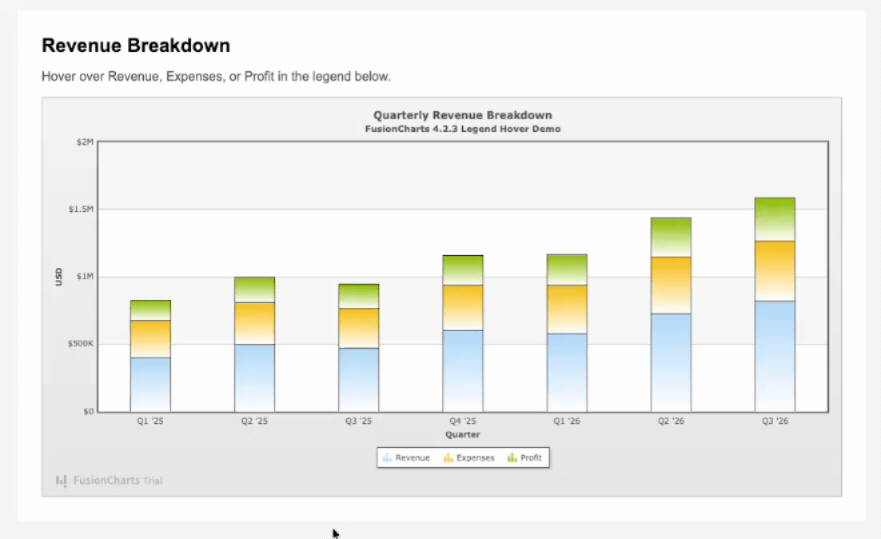
Task: Click the Q1 '26 Profit bar segment
Action: pos(567,270)
